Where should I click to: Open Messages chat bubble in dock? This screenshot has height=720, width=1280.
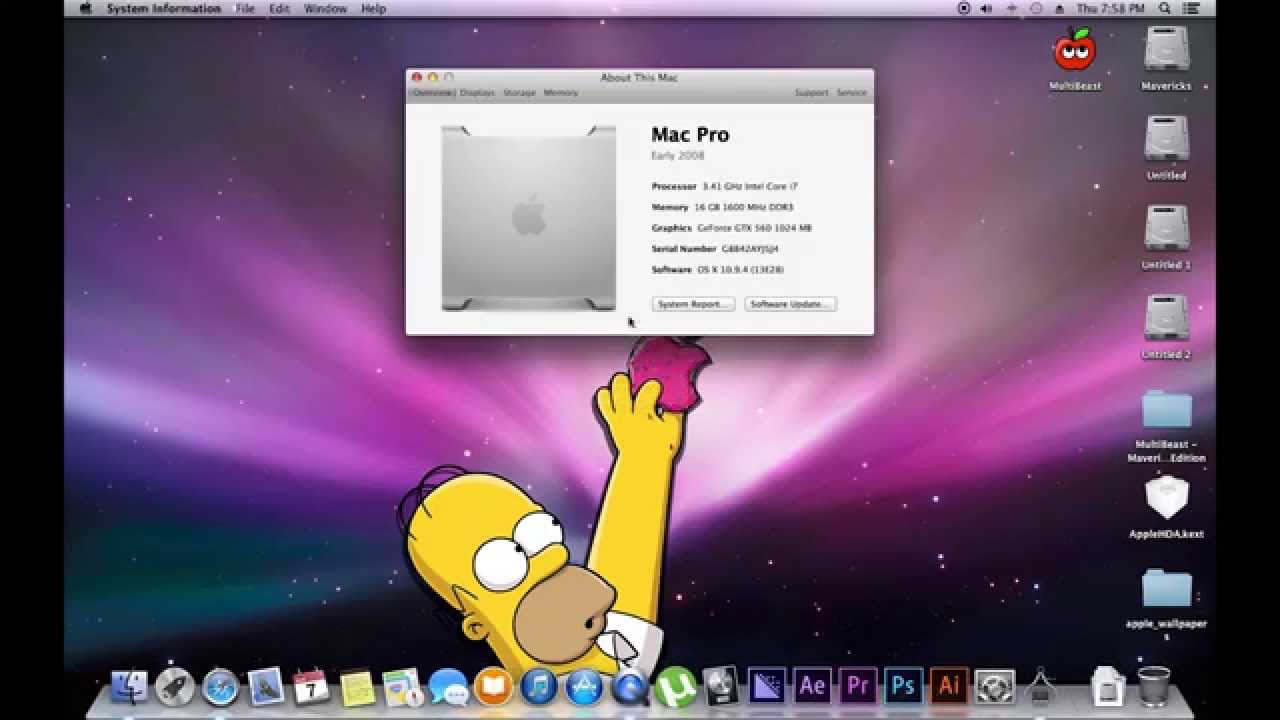coord(448,687)
